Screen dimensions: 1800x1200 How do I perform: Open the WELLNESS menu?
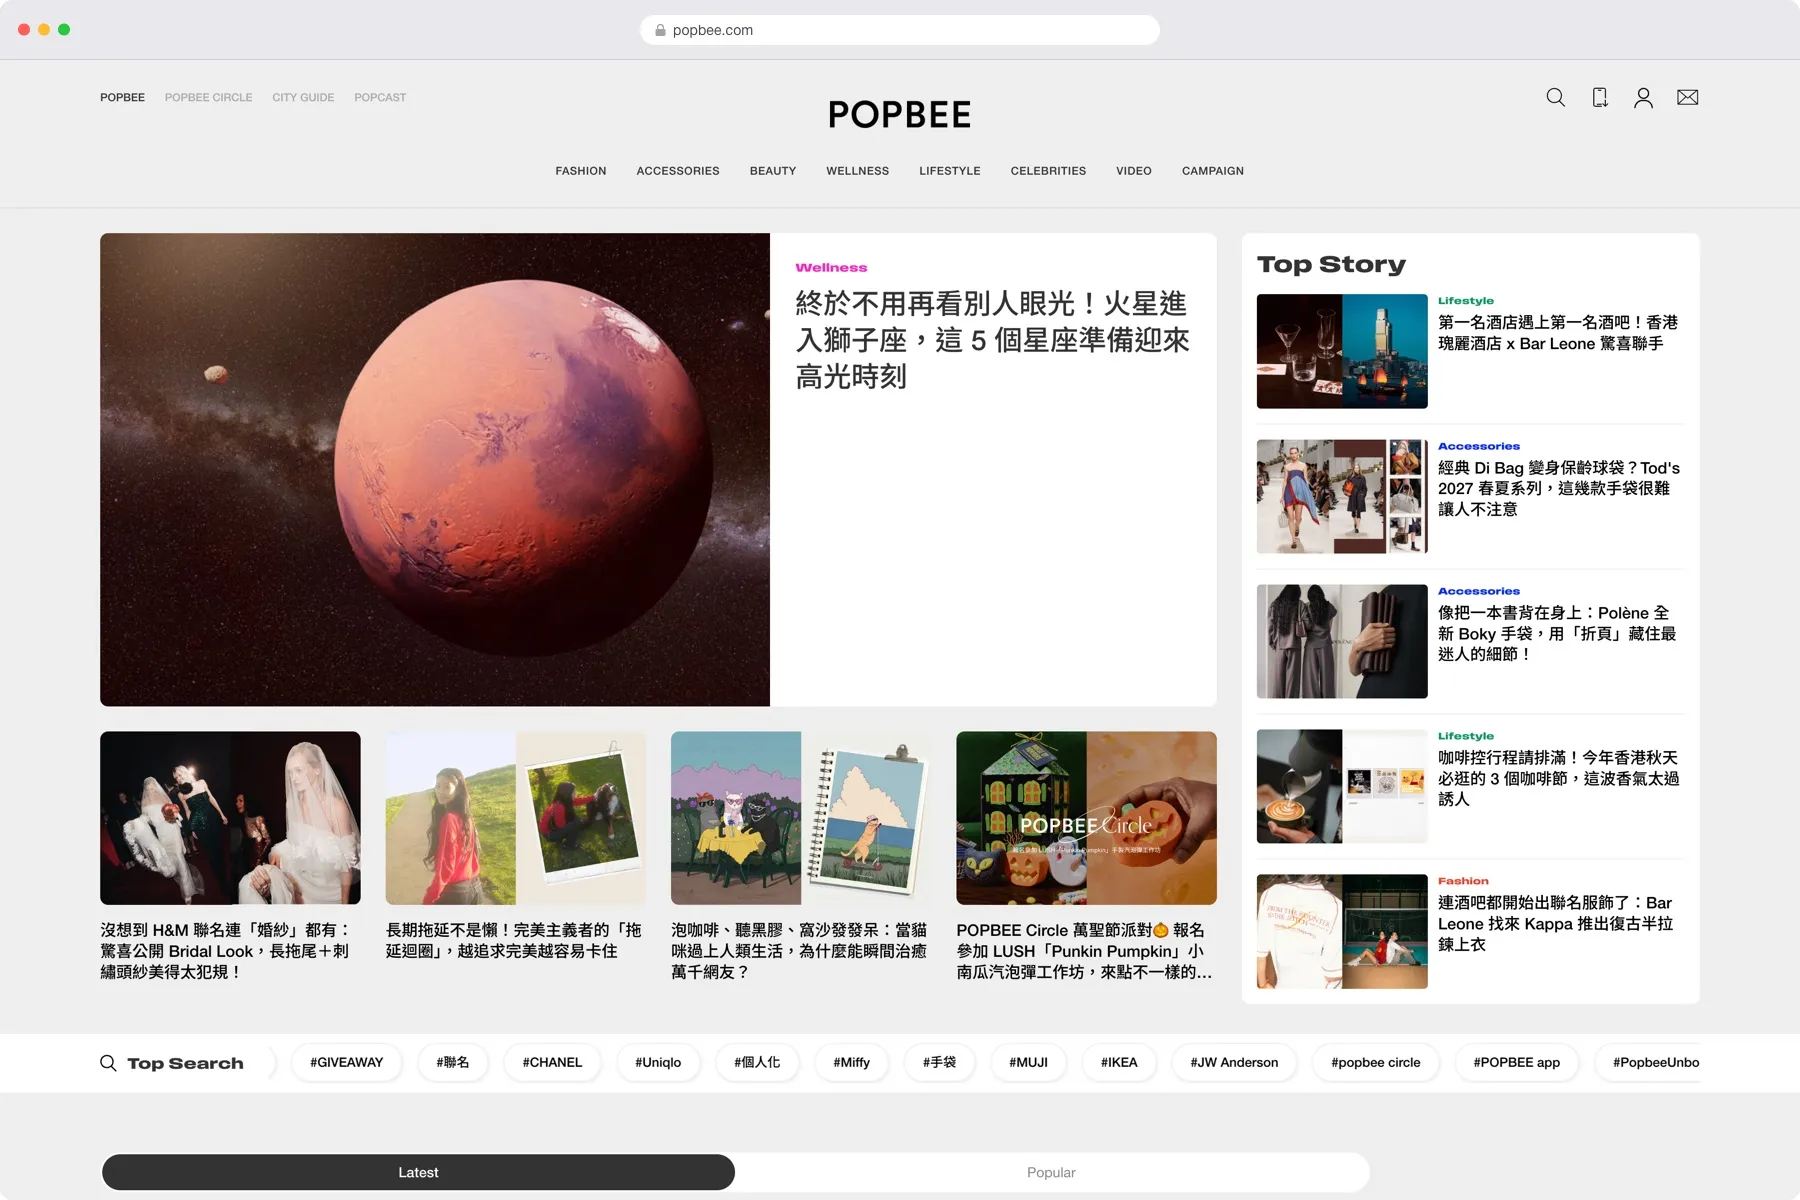tap(857, 171)
